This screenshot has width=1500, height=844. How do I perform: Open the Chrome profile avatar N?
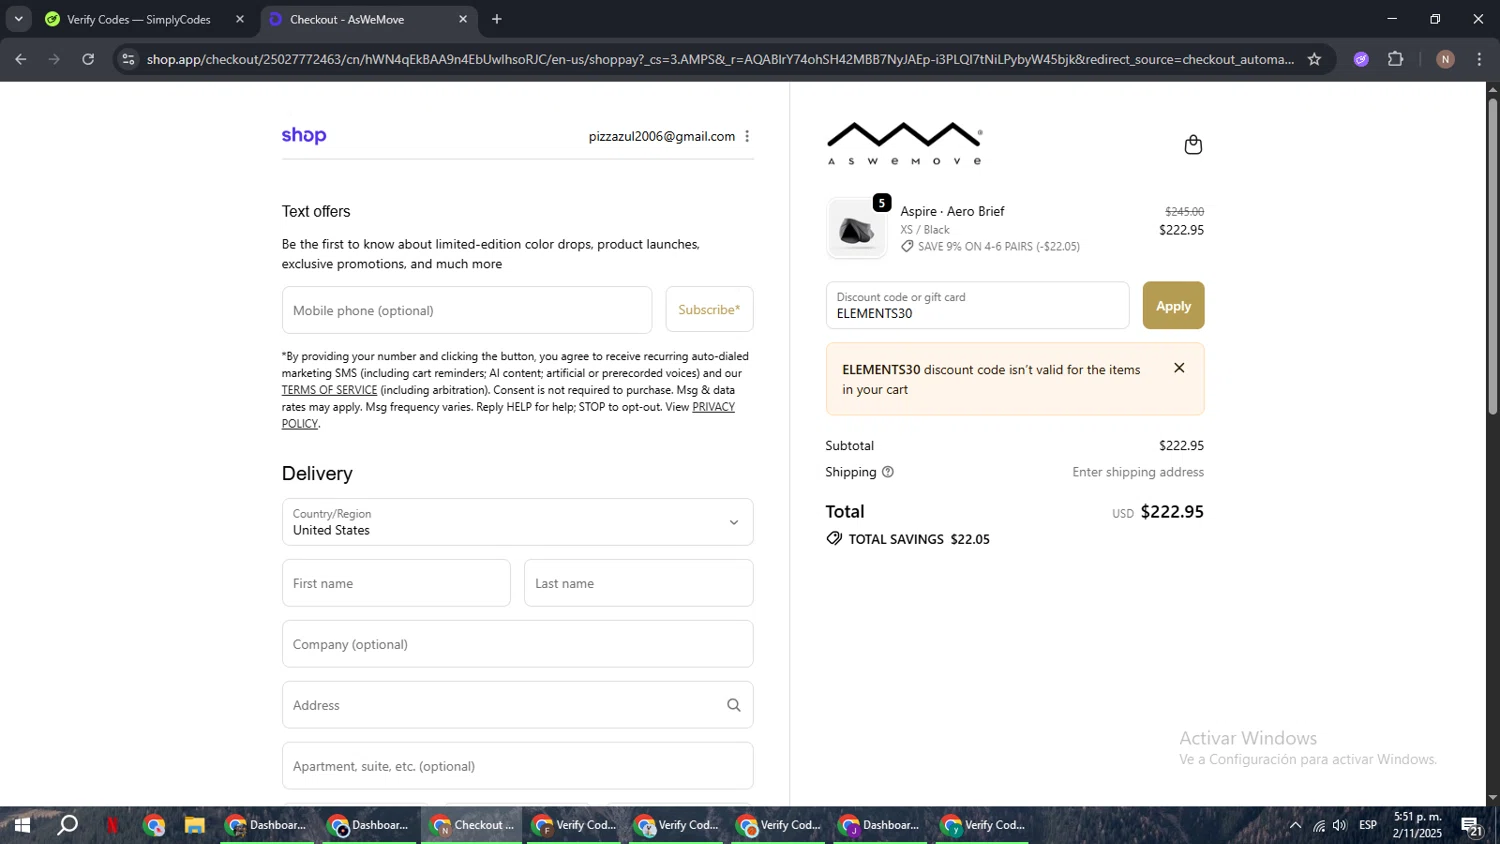[x=1445, y=59]
